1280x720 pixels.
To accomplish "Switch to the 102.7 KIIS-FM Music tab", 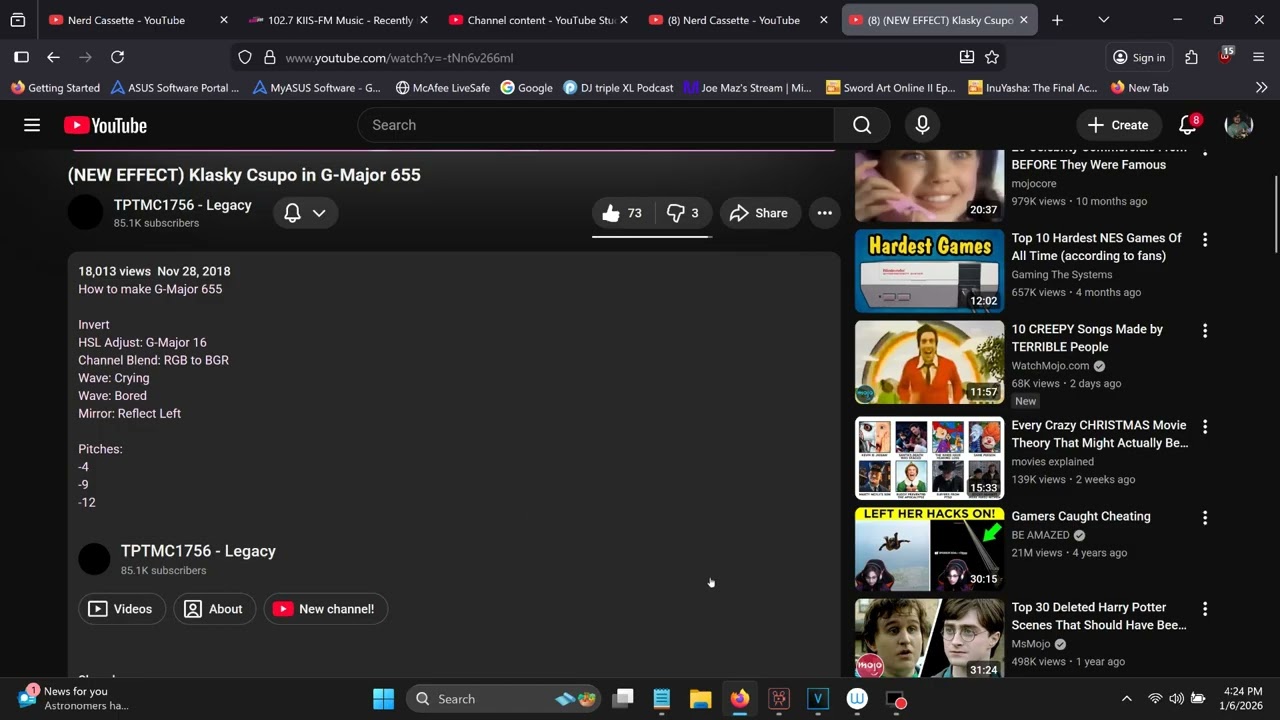I will click(338, 20).
